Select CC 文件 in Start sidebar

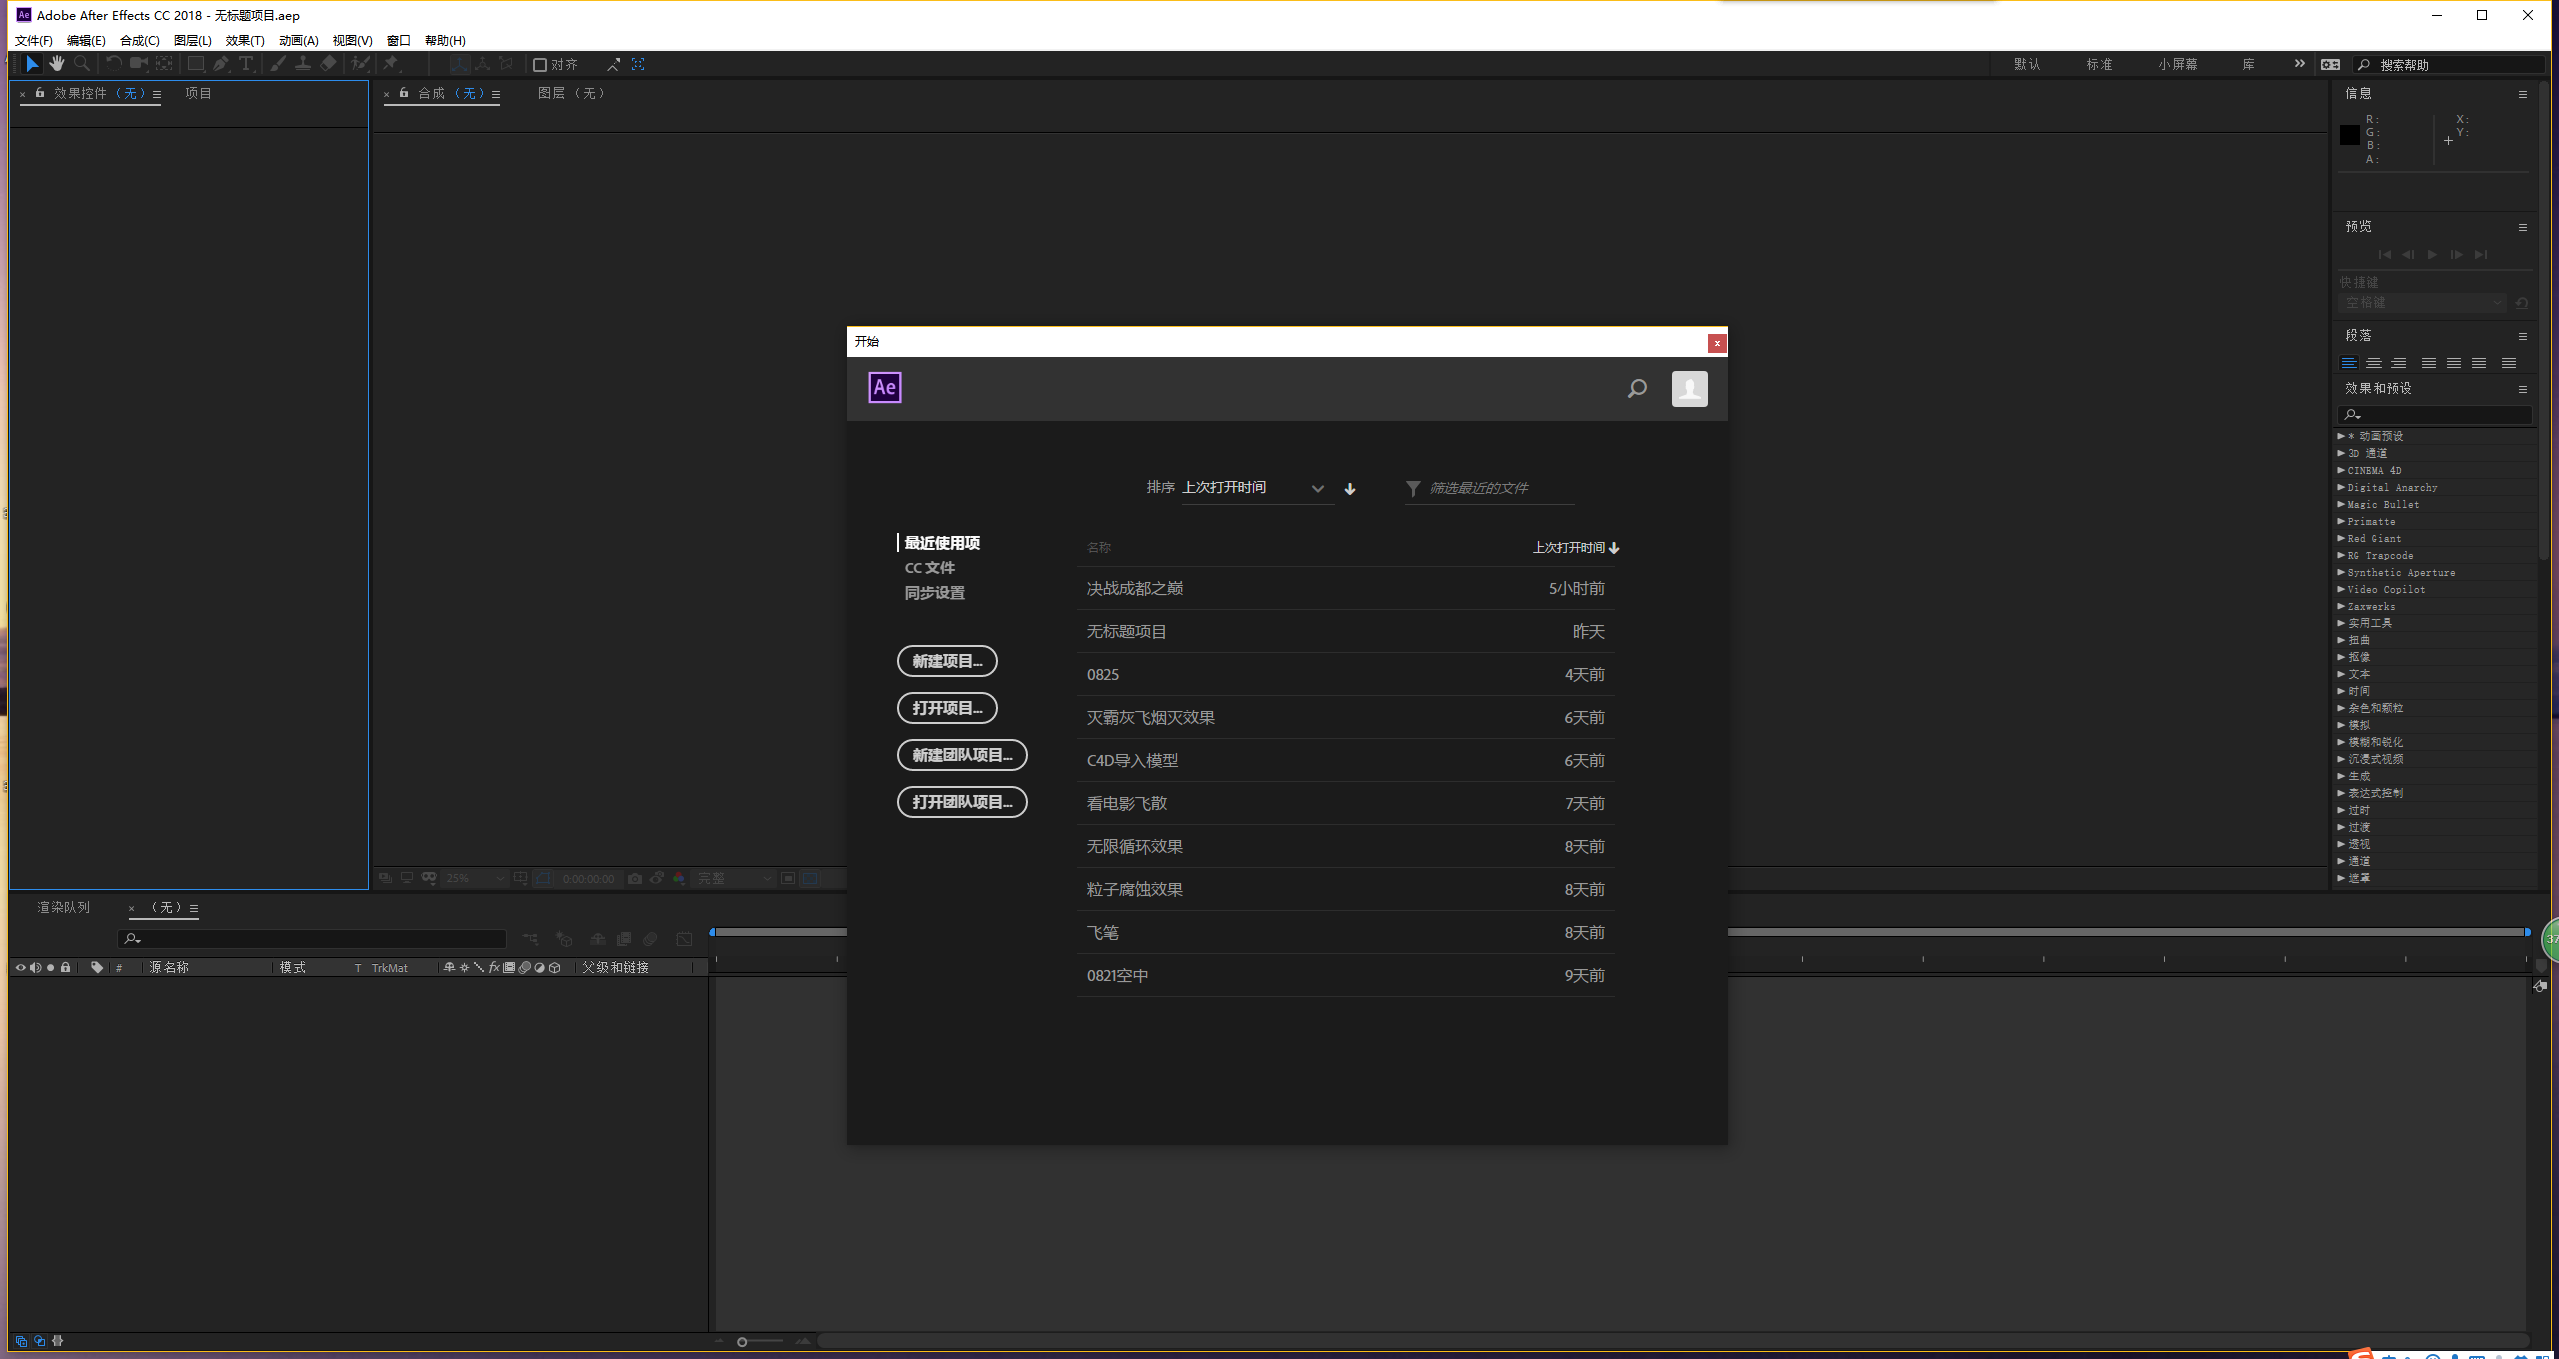click(x=930, y=567)
